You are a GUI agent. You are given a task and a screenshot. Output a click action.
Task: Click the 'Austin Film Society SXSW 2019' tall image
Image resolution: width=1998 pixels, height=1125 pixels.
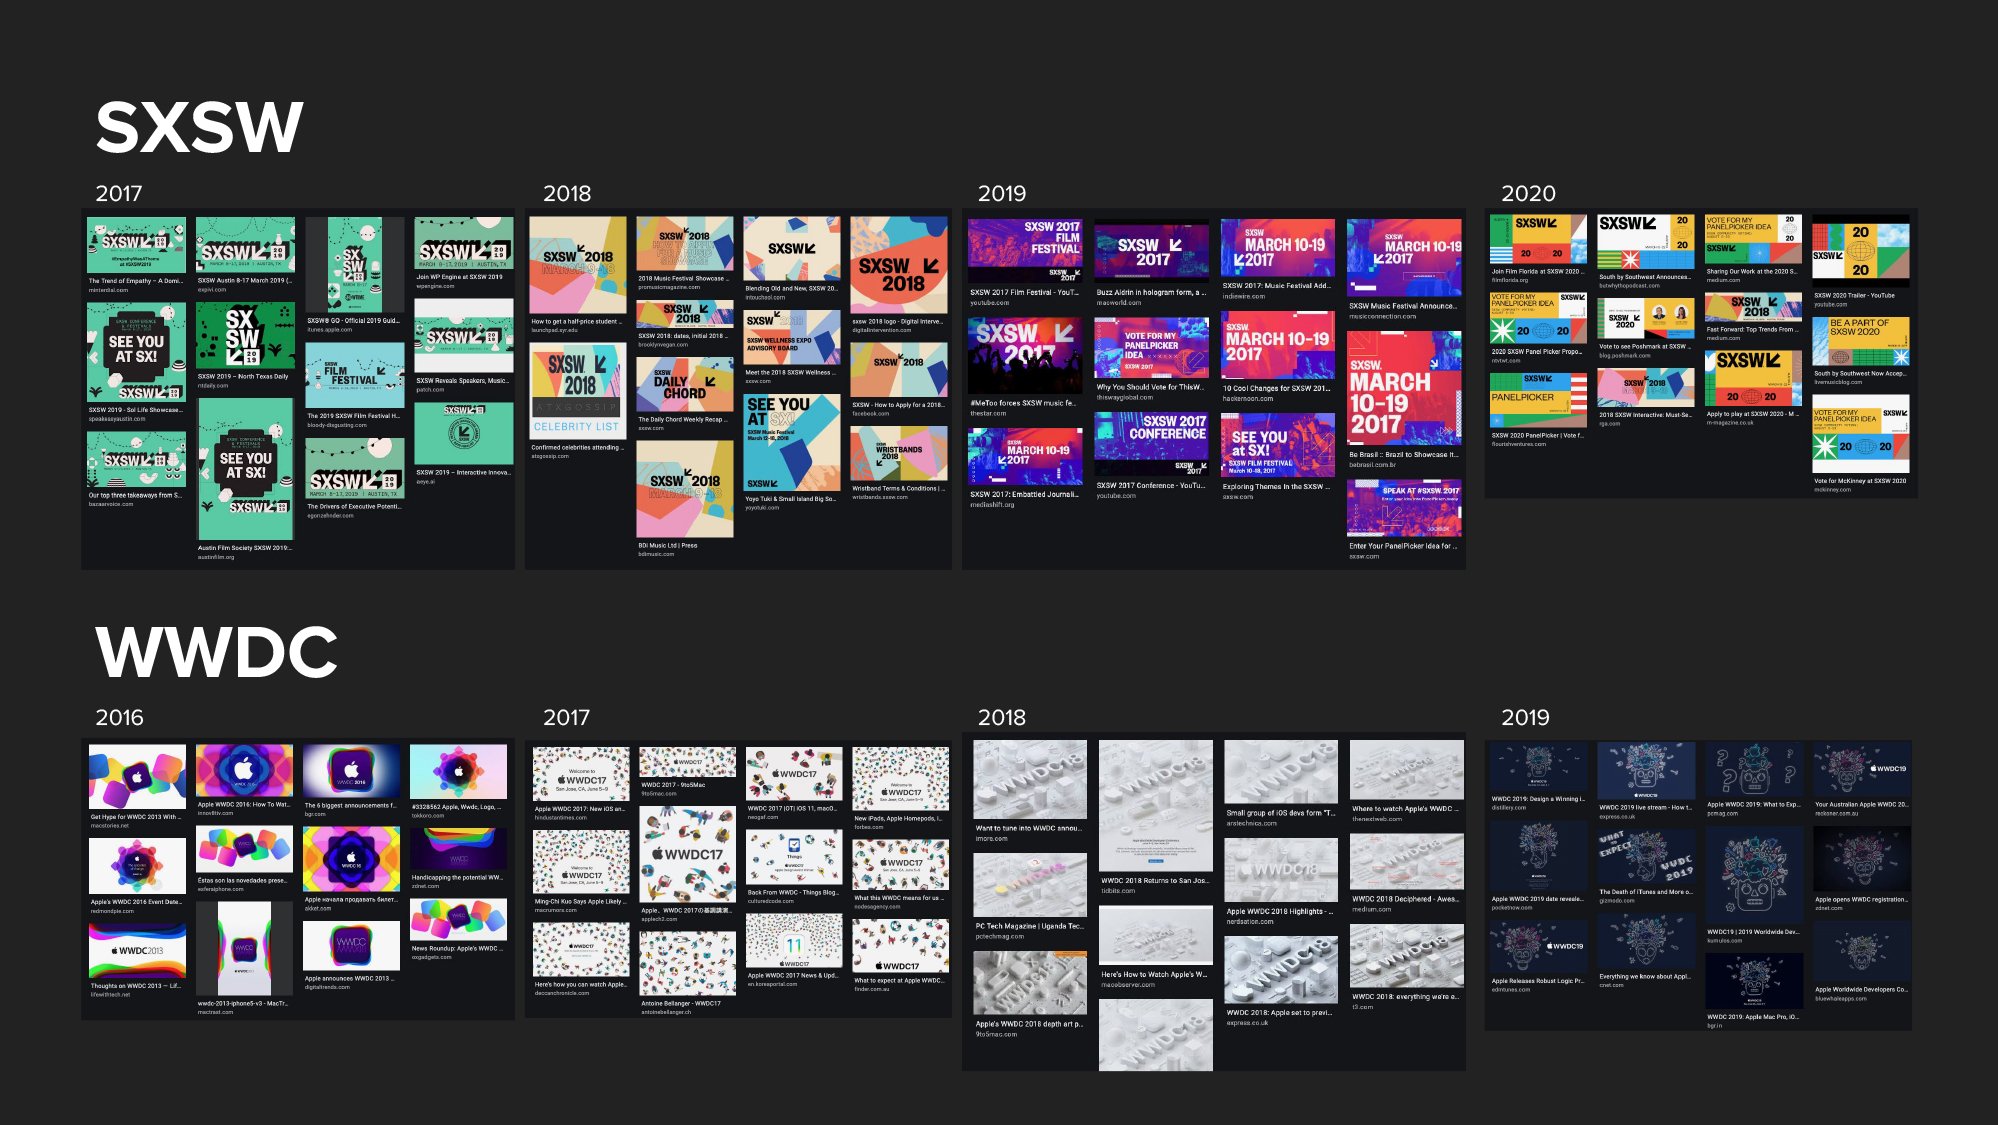pos(245,470)
